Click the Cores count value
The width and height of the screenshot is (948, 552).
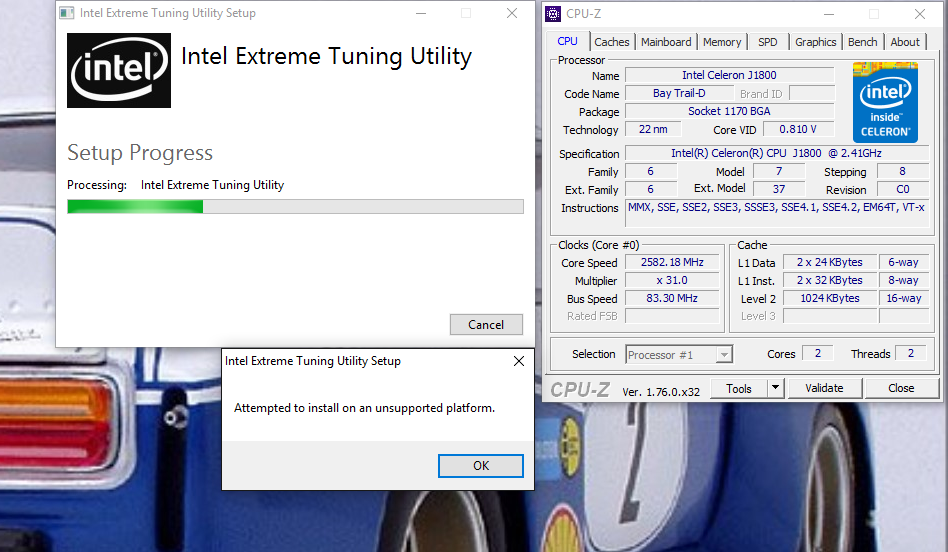(817, 353)
